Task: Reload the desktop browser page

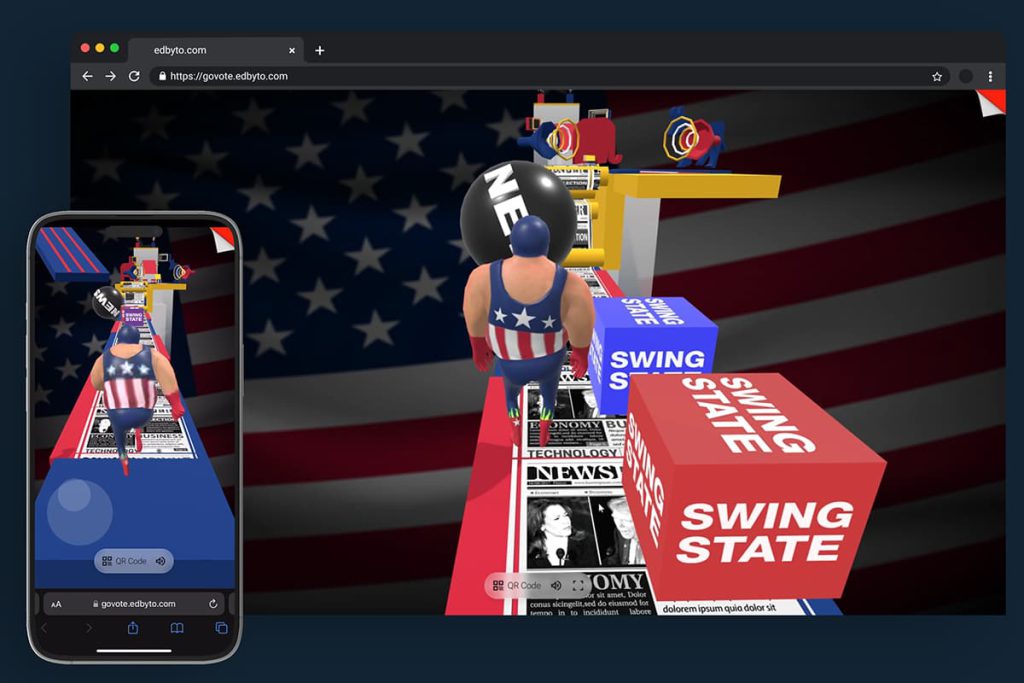Action: (135, 76)
